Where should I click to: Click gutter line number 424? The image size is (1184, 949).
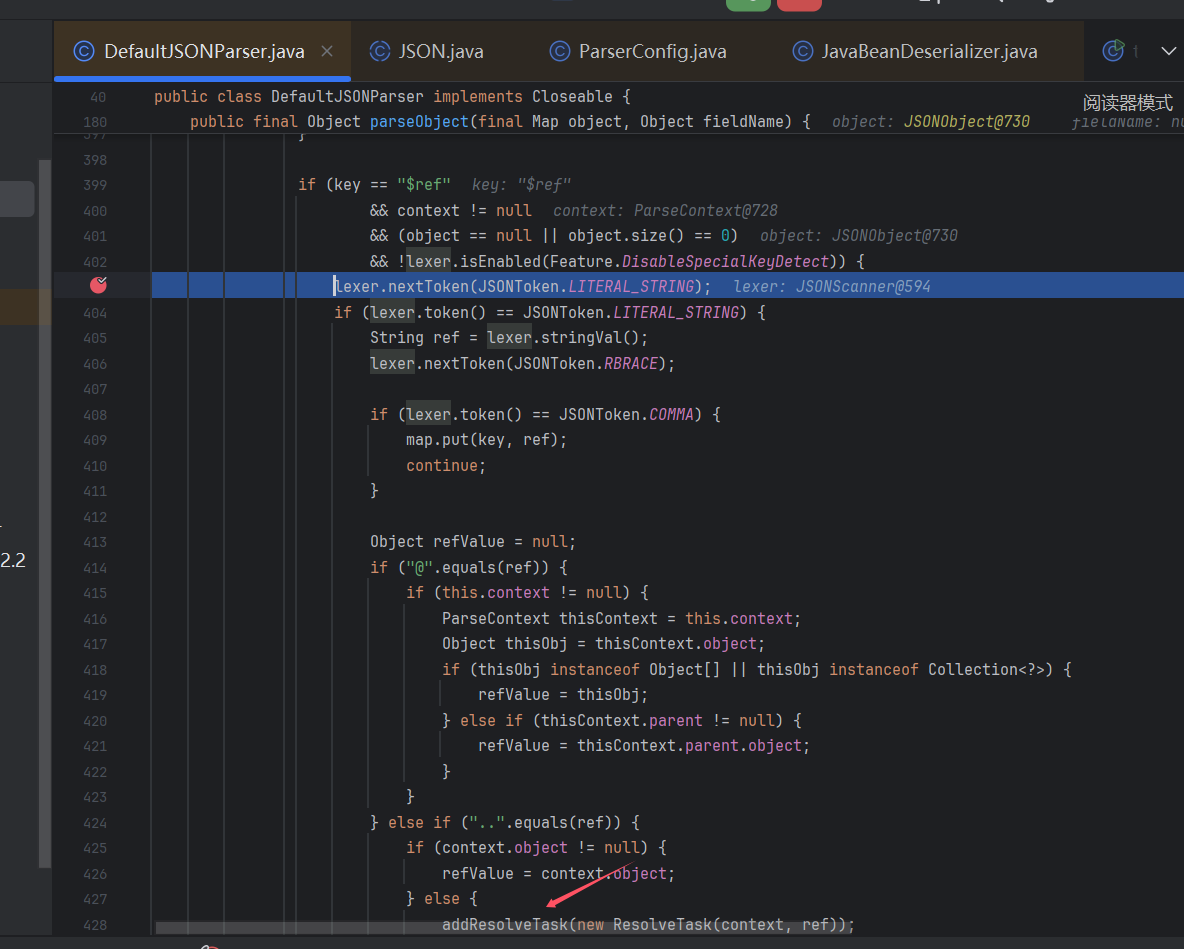[95, 823]
